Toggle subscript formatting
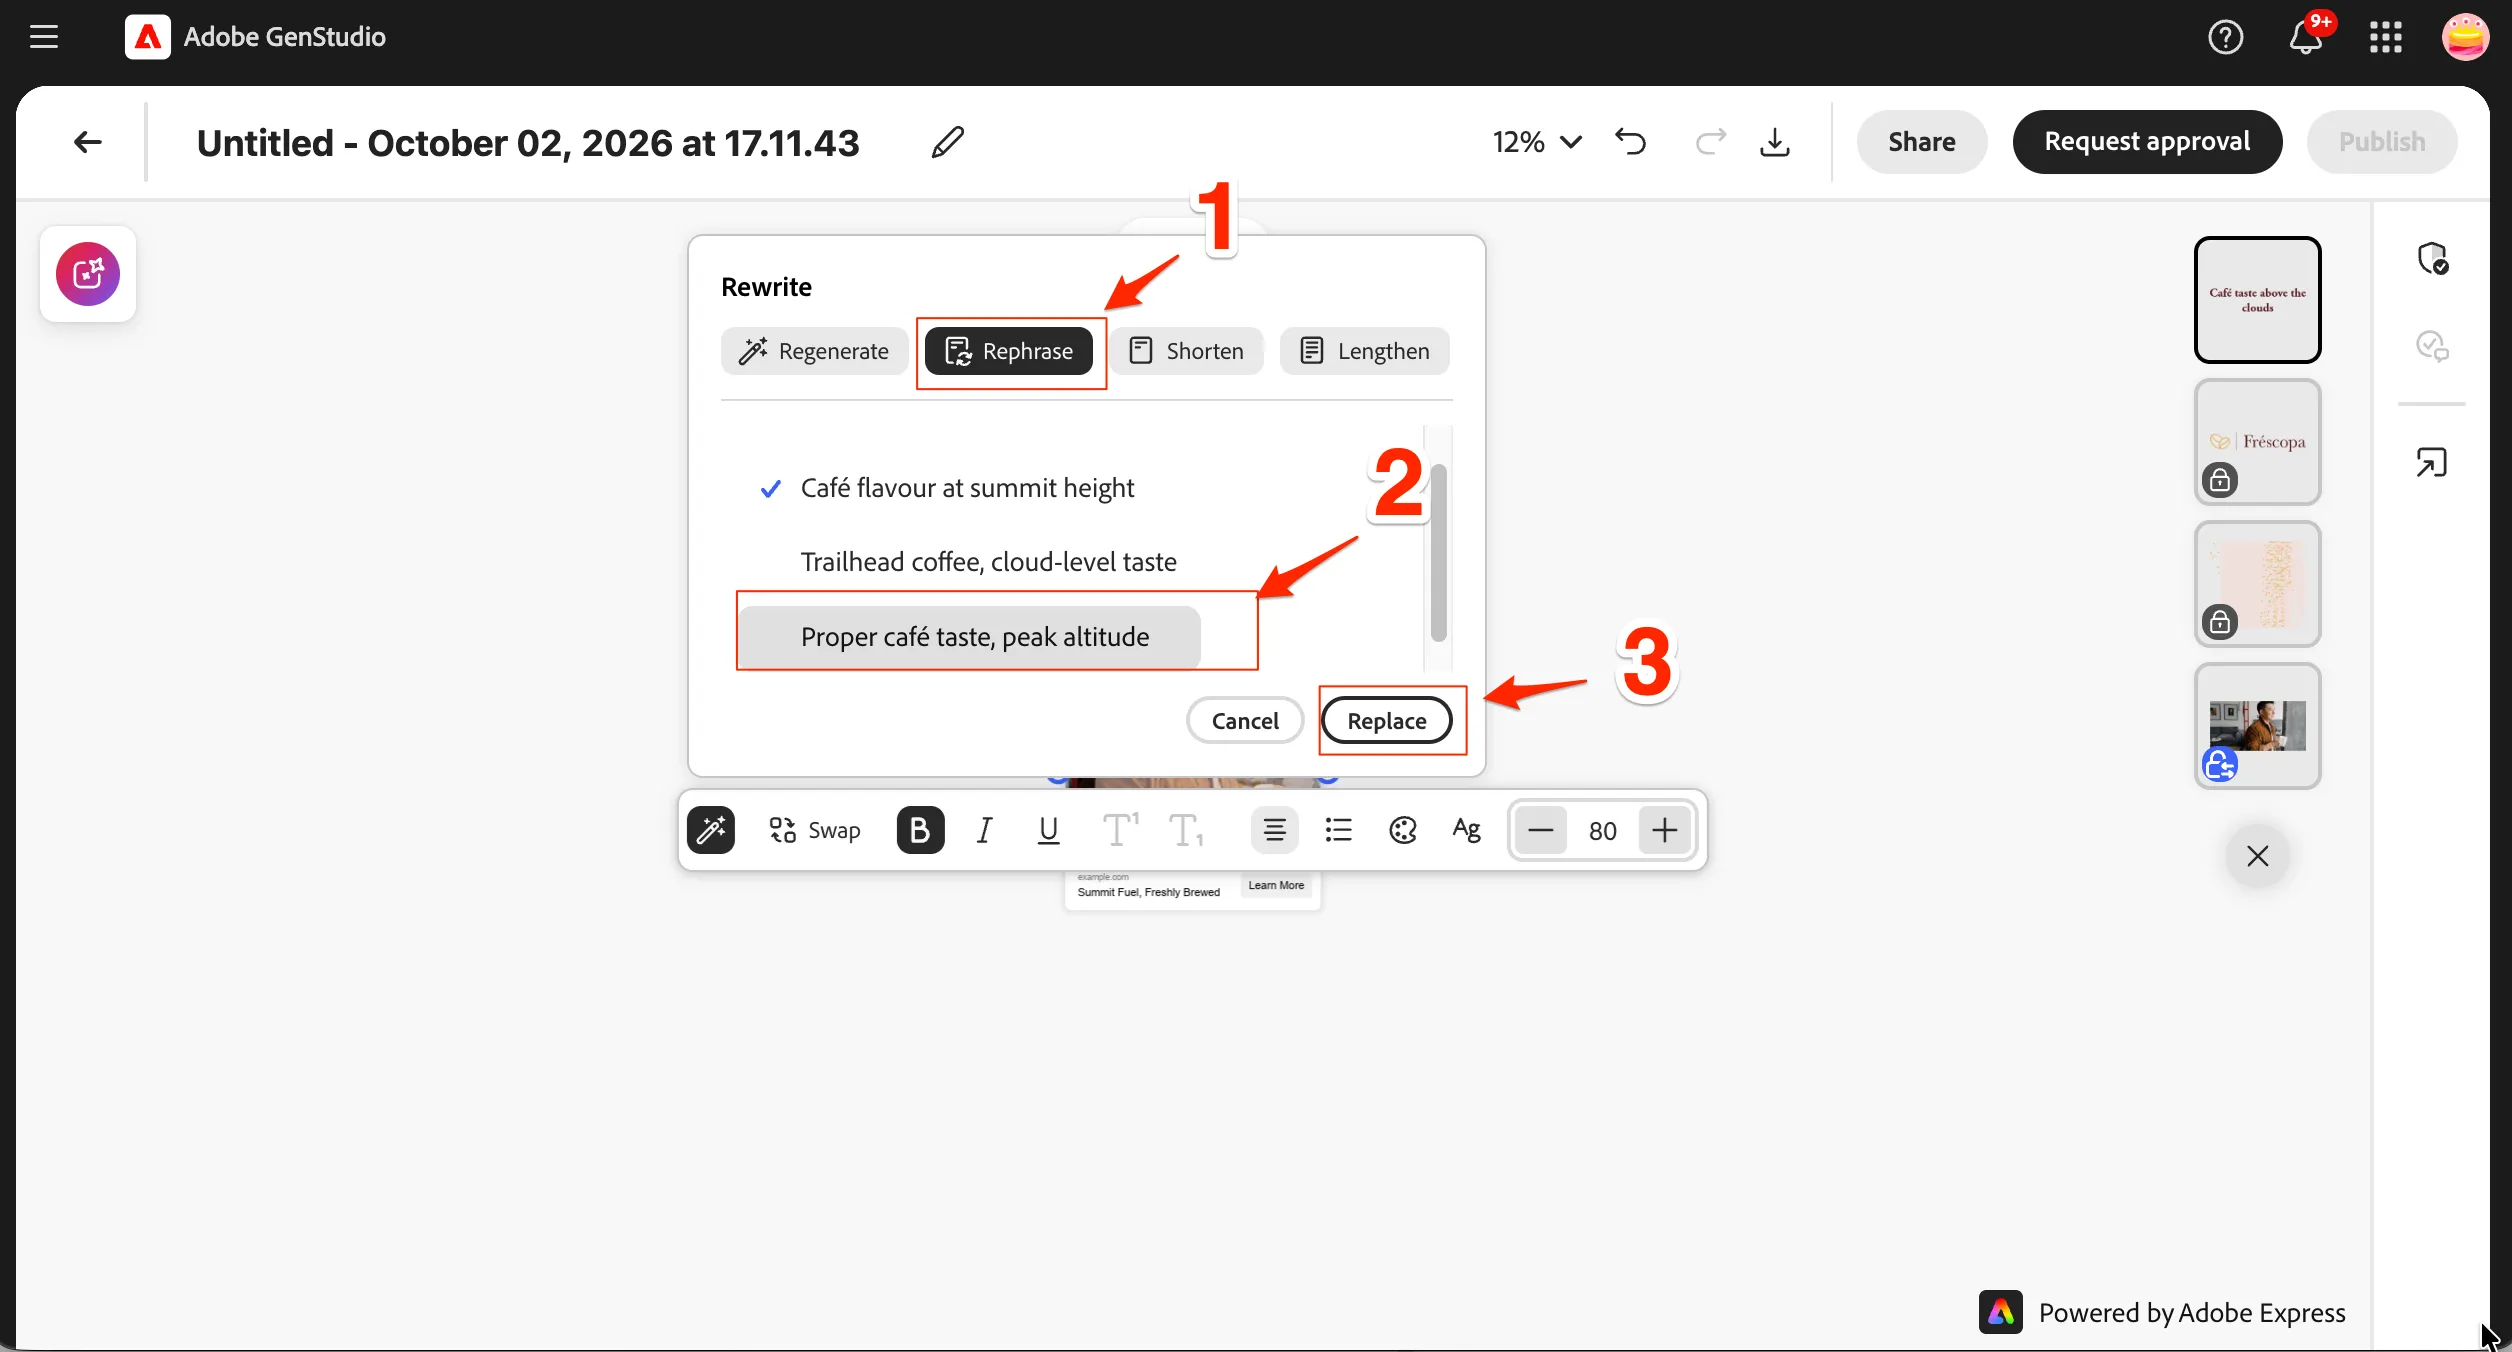 click(1186, 830)
